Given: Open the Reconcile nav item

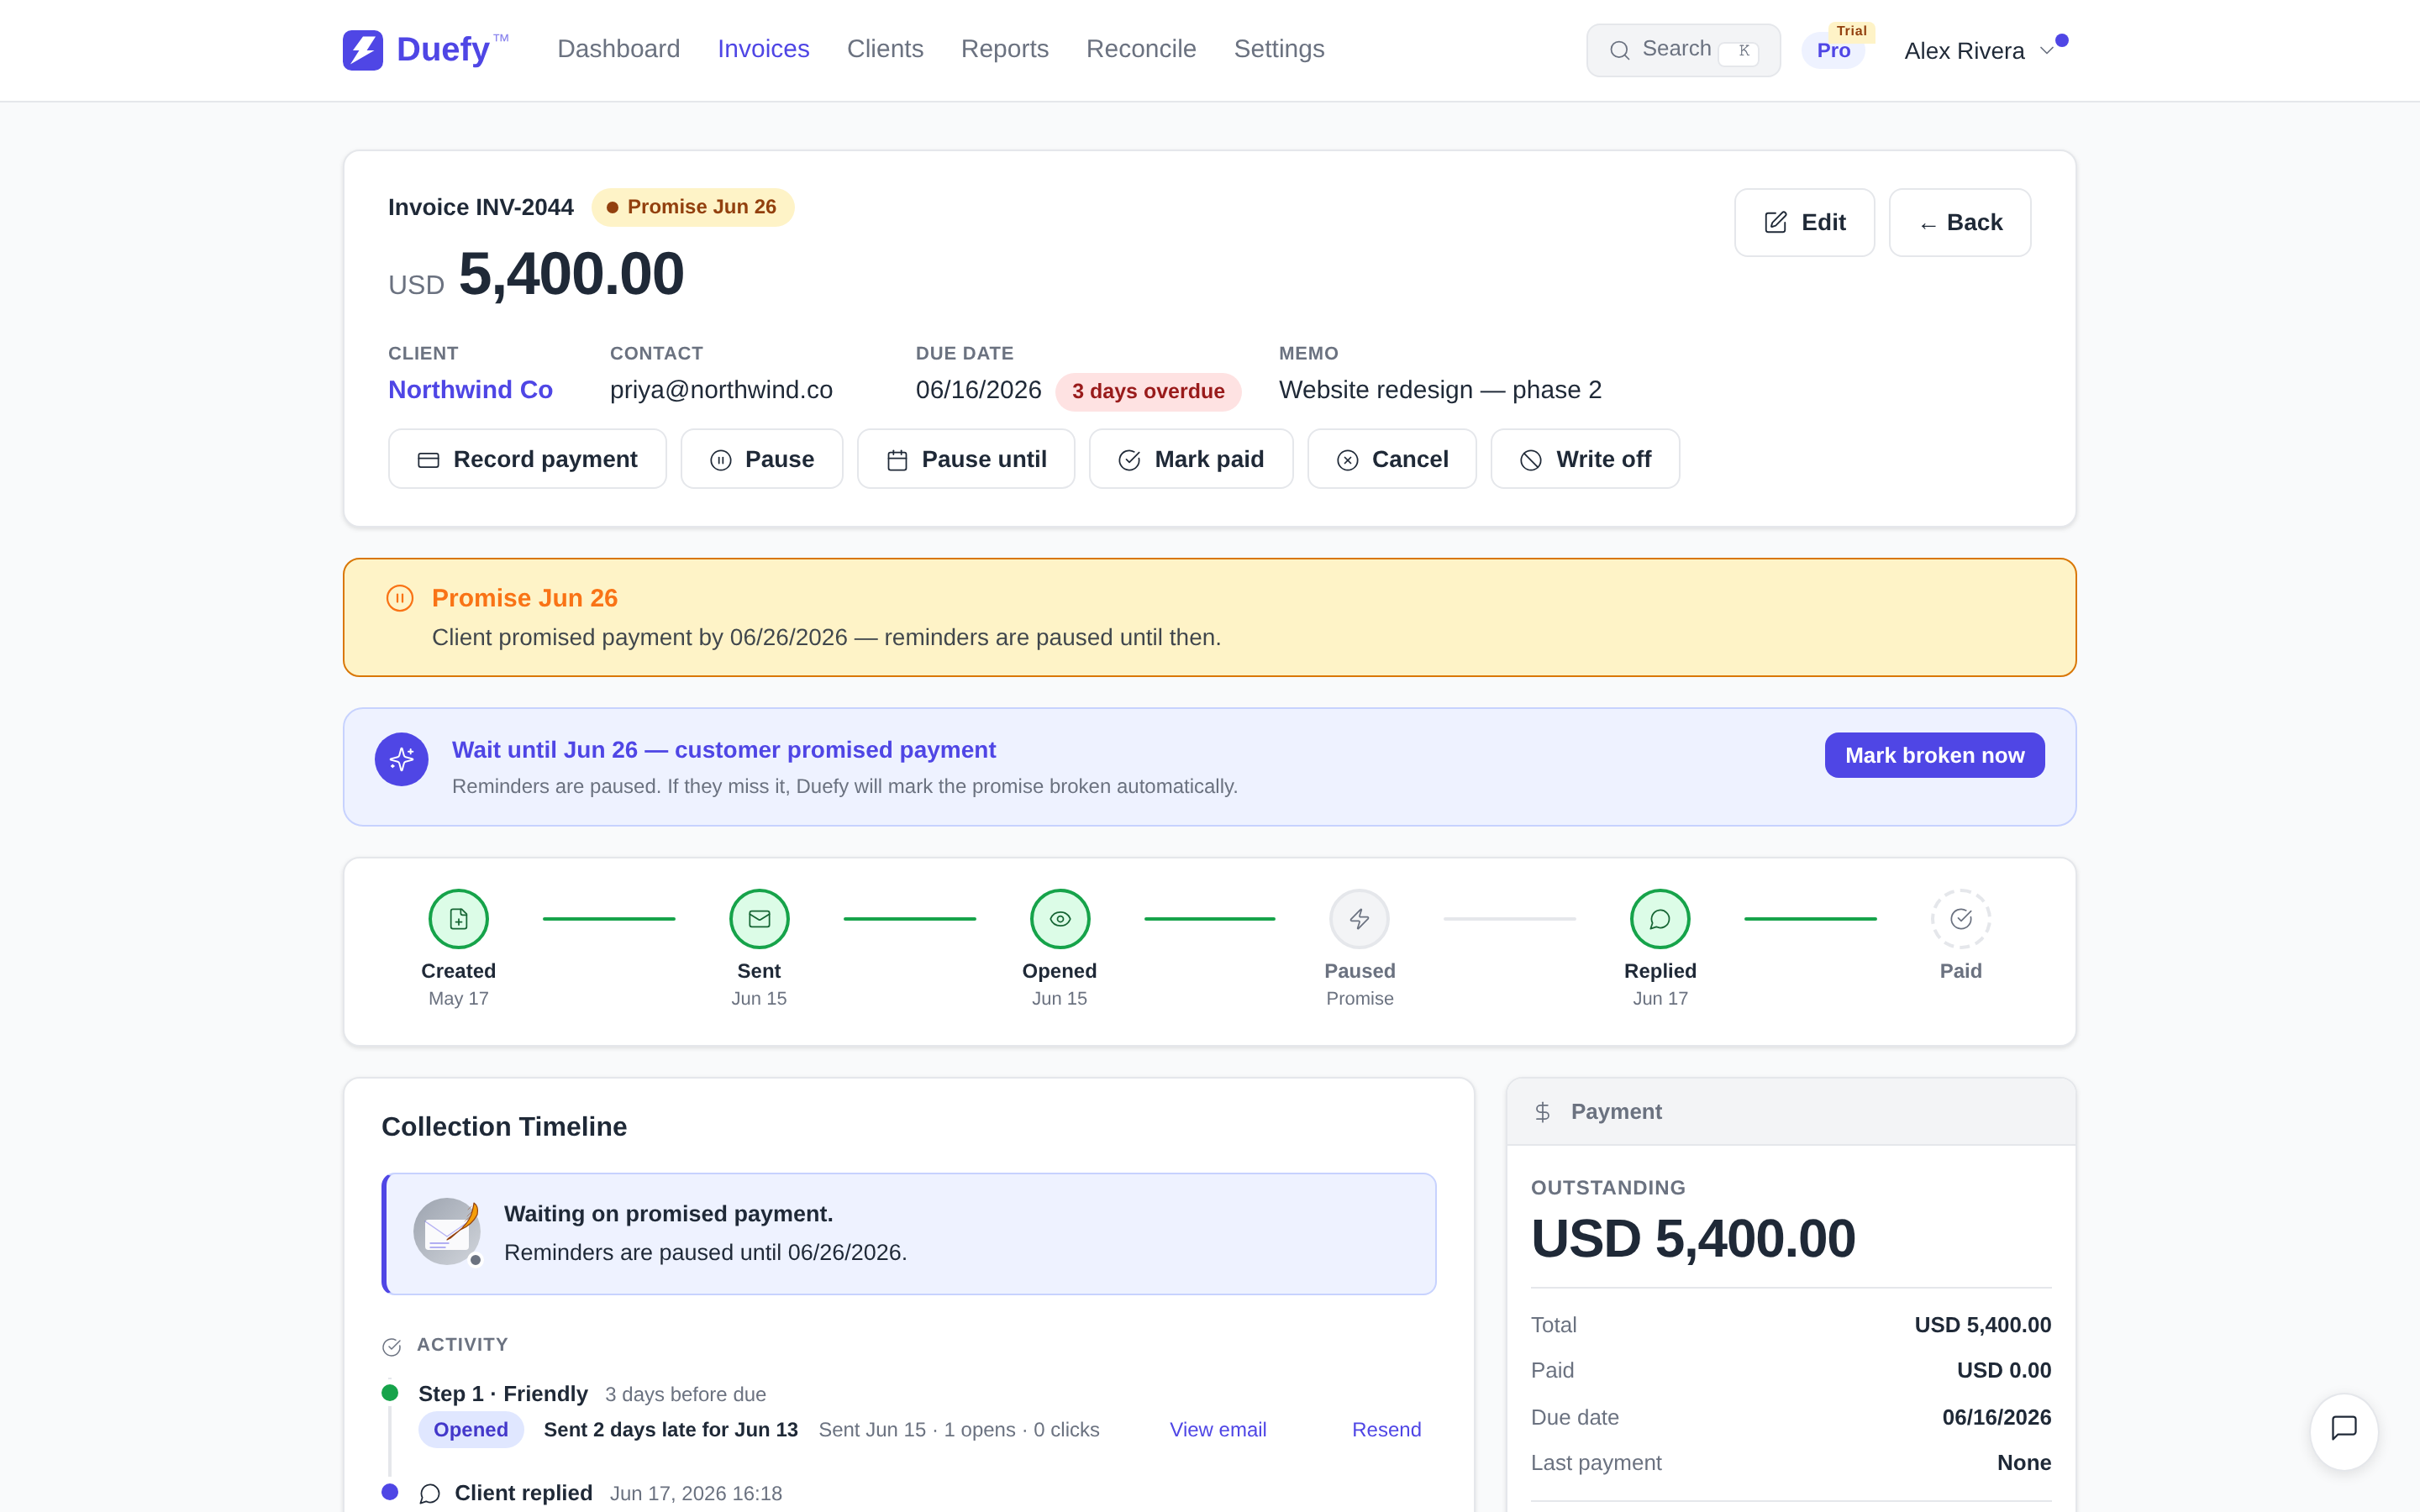Looking at the screenshot, I should 1141,49.
